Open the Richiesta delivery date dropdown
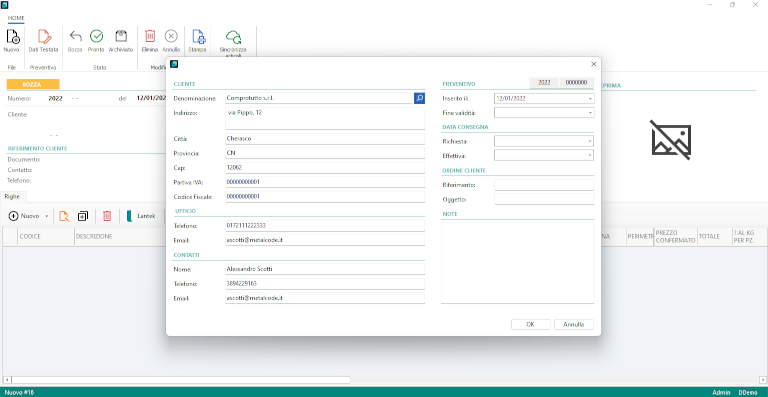Image resolution: width=768 pixels, height=397 pixels. [590, 141]
